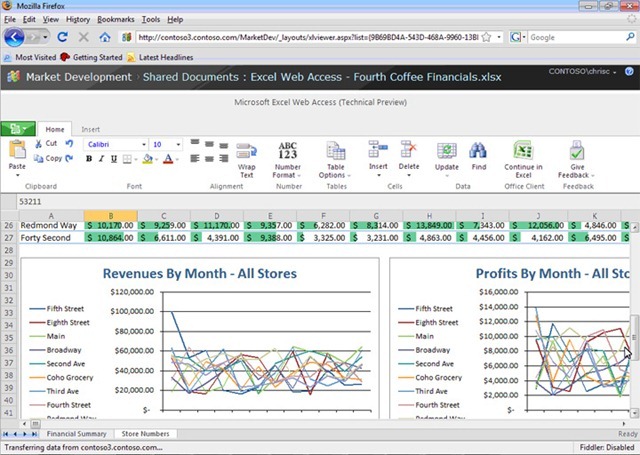Set top vertical alignment
640x455 pixels.
coord(195,143)
